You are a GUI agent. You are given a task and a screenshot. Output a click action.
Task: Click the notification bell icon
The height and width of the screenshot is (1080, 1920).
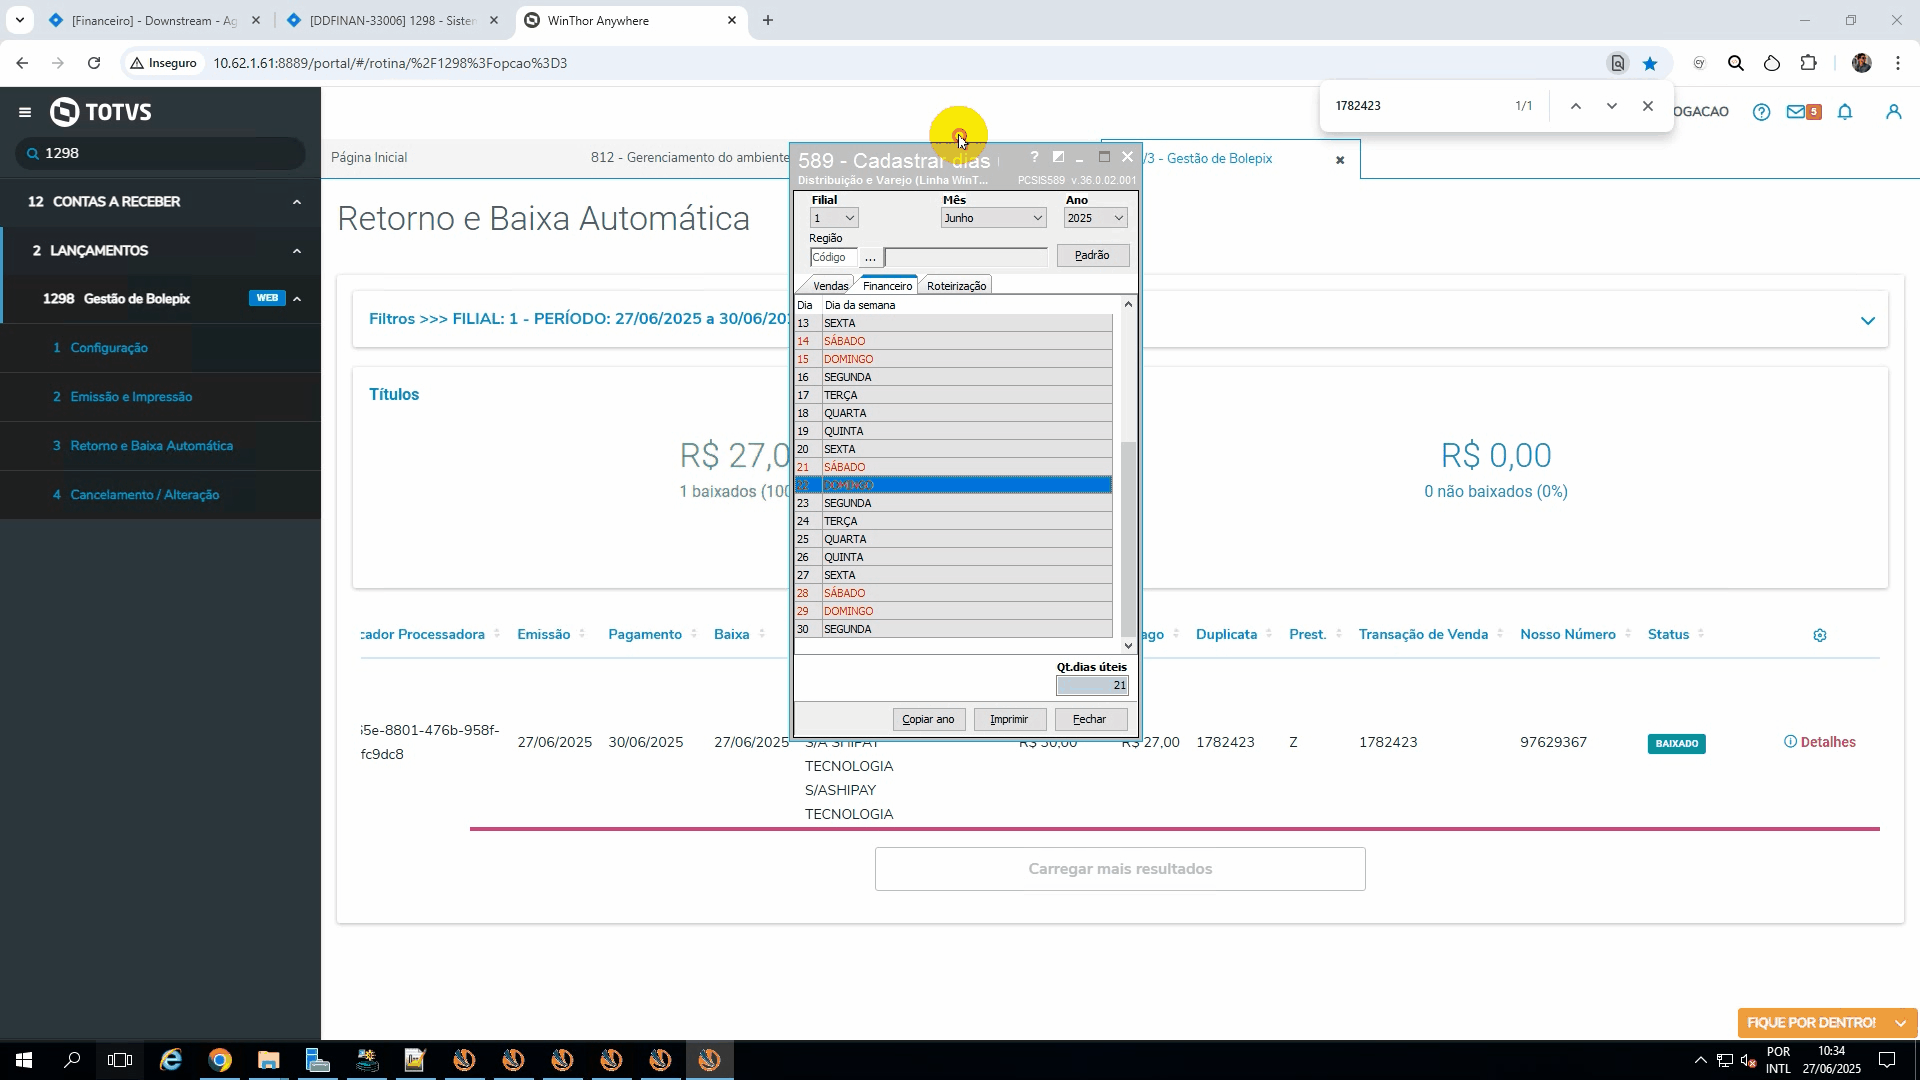(x=1845, y=112)
